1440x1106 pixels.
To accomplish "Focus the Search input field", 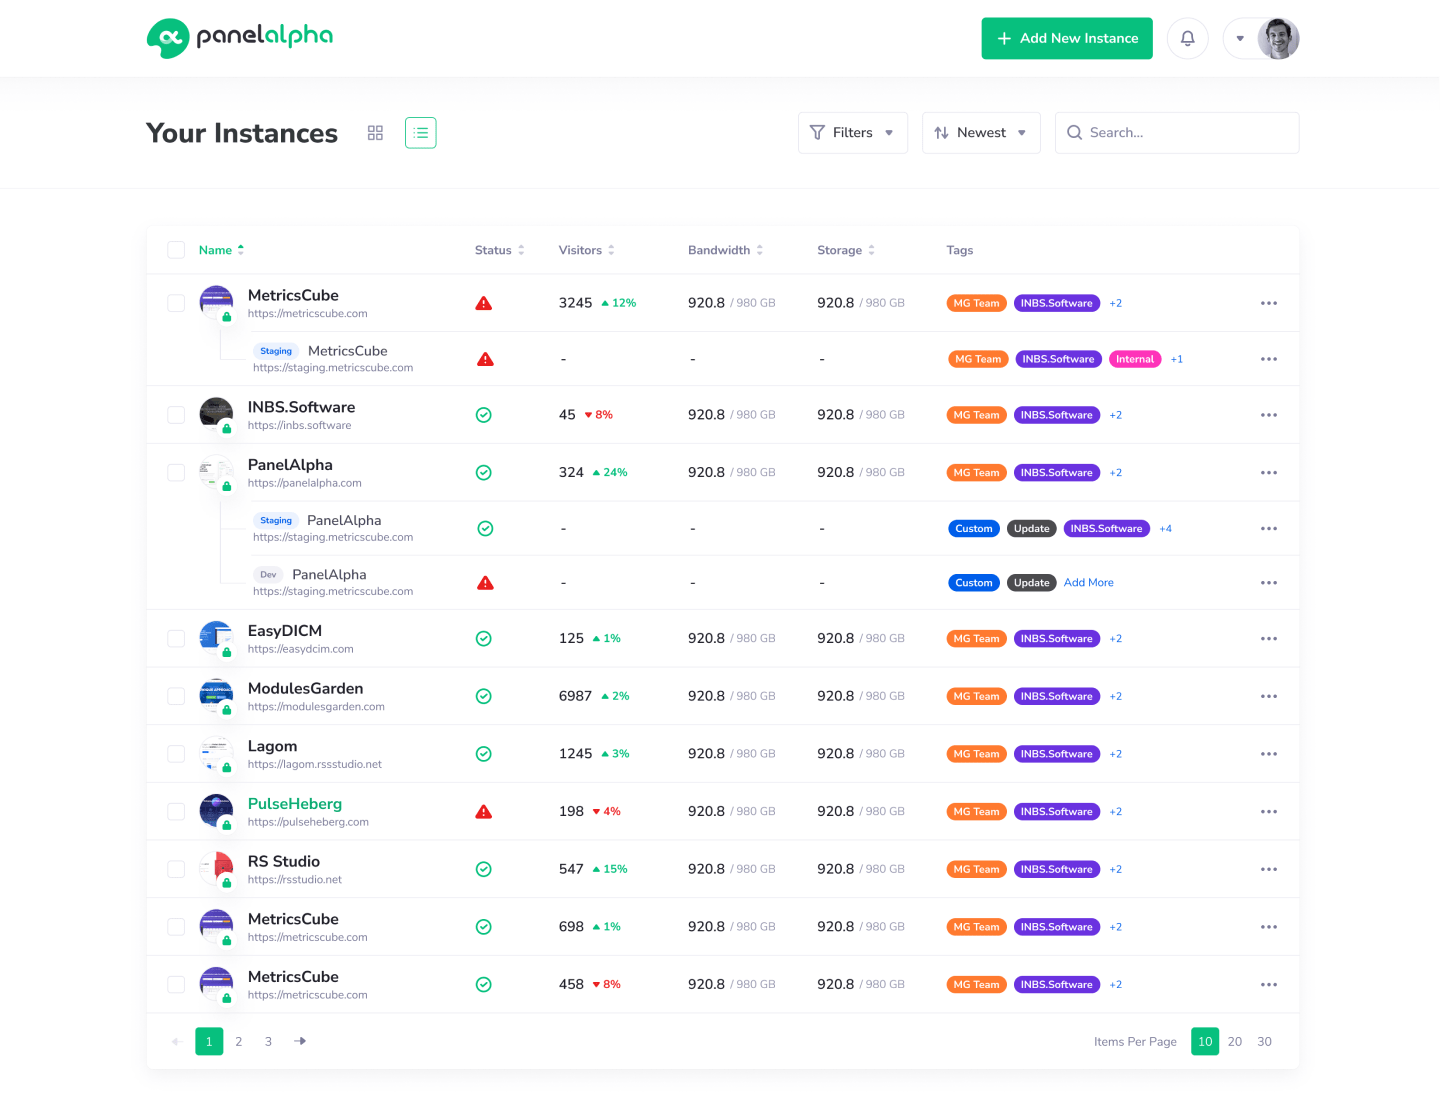I will (1177, 133).
